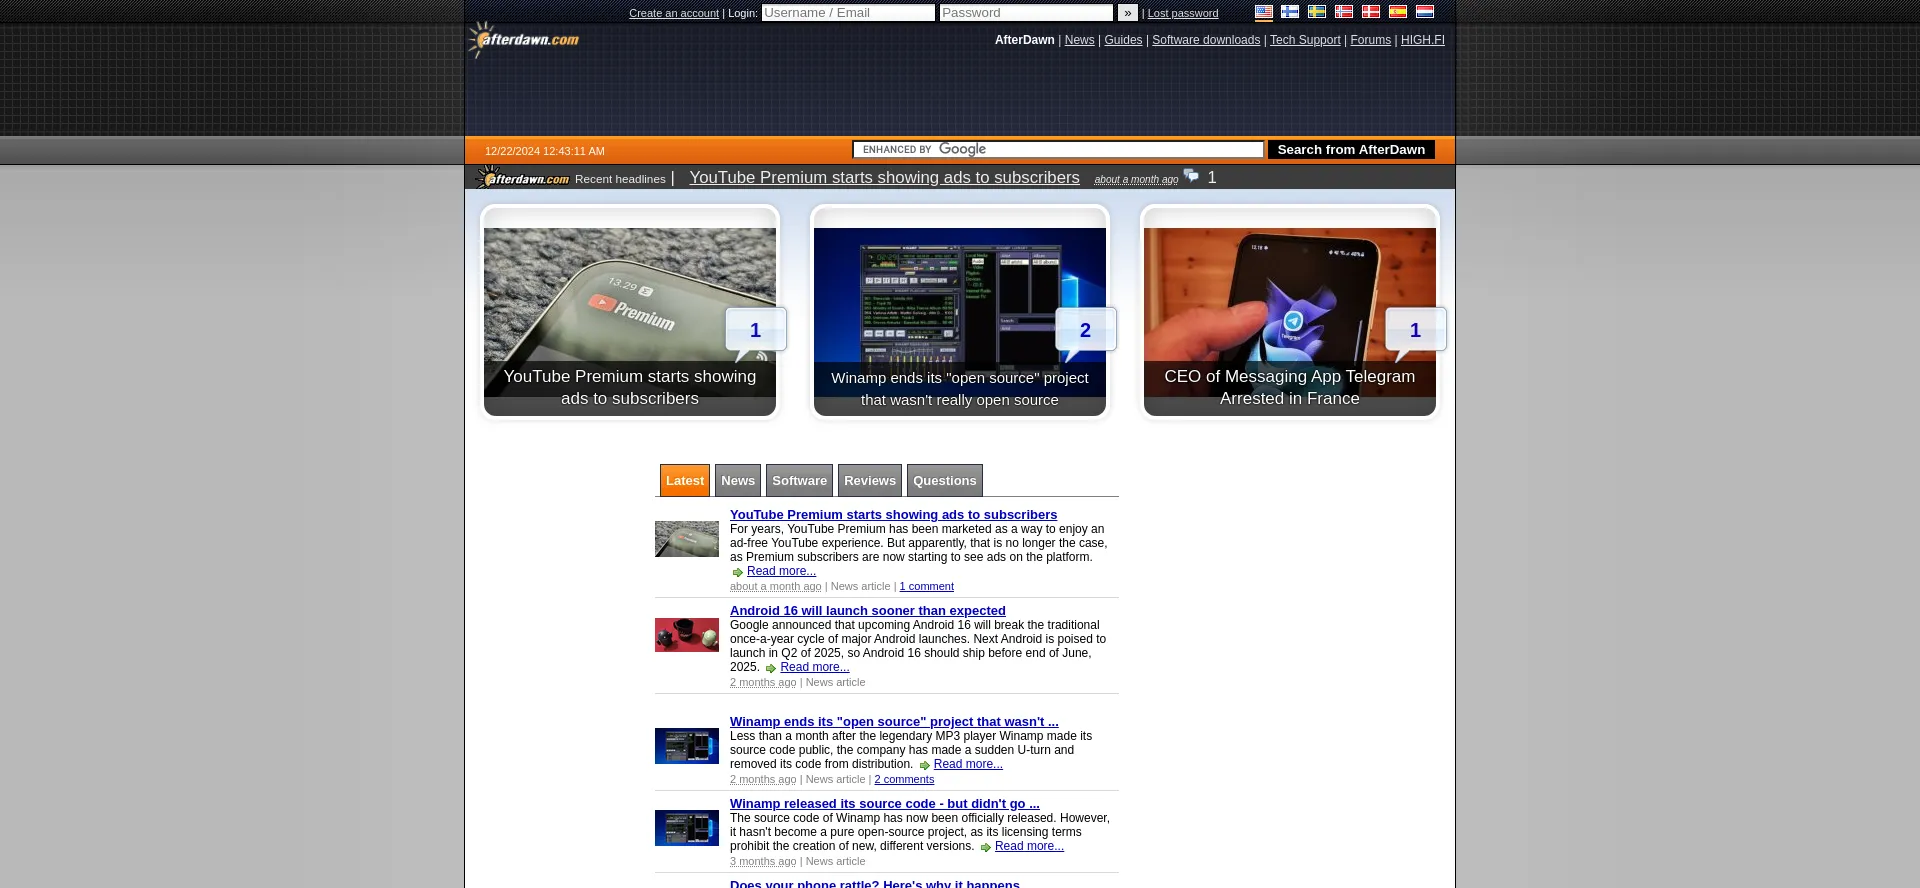Click Search from AfterDawn button
The height and width of the screenshot is (888, 1920).
1351,149
